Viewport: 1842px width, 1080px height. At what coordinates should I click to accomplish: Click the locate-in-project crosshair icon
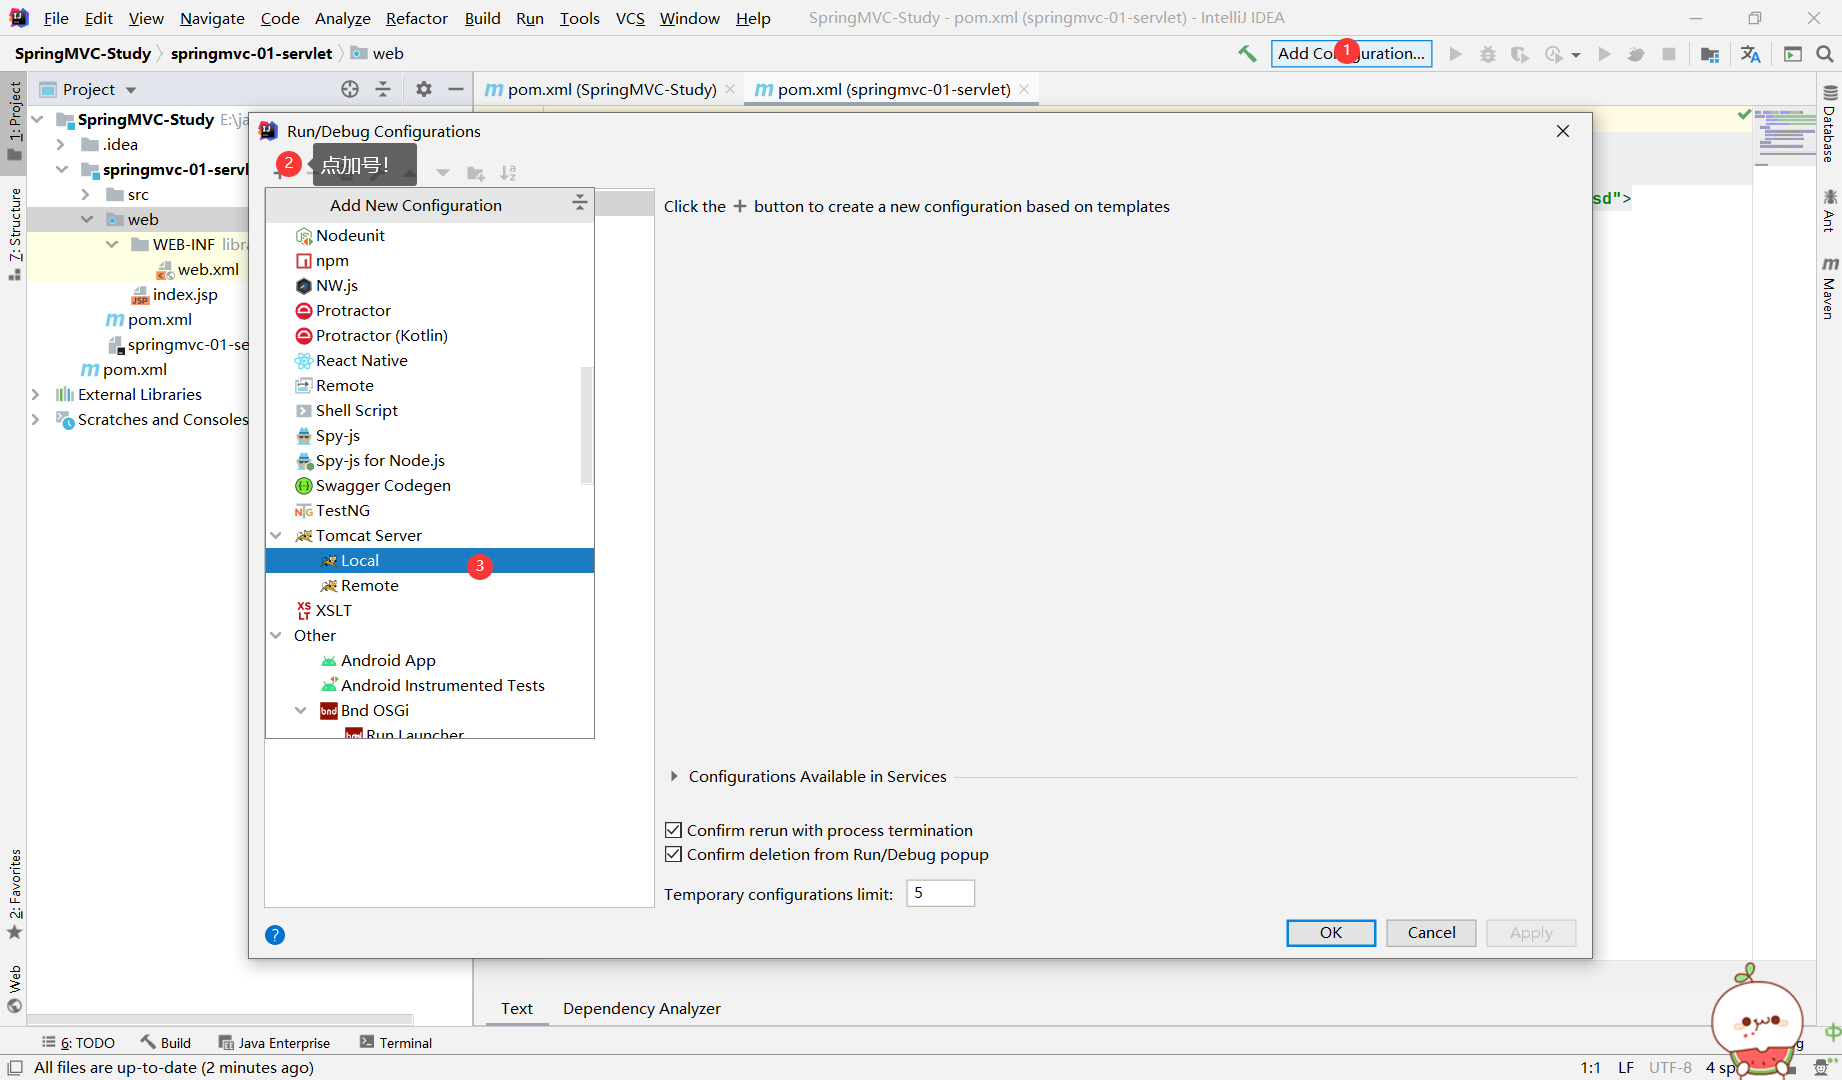[x=350, y=89]
